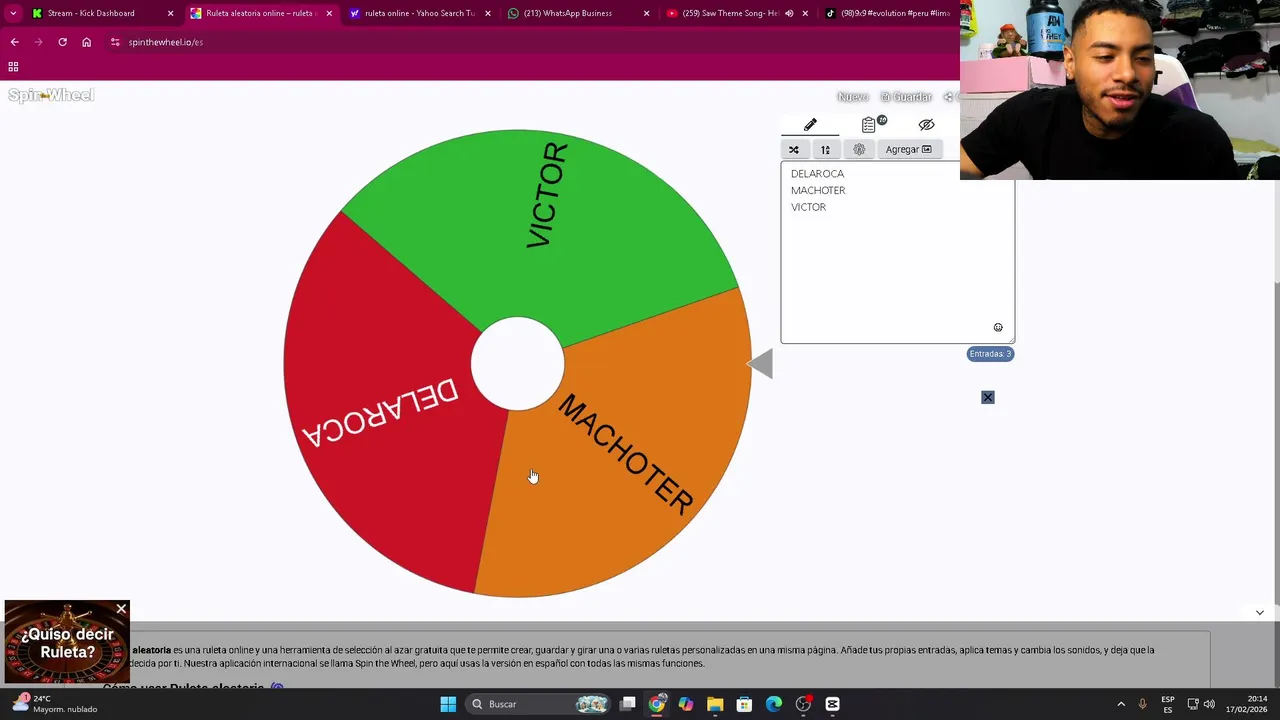This screenshot has width=1280, height=720.
Task: Select the pencil edit entries tab
Action: click(x=810, y=124)
